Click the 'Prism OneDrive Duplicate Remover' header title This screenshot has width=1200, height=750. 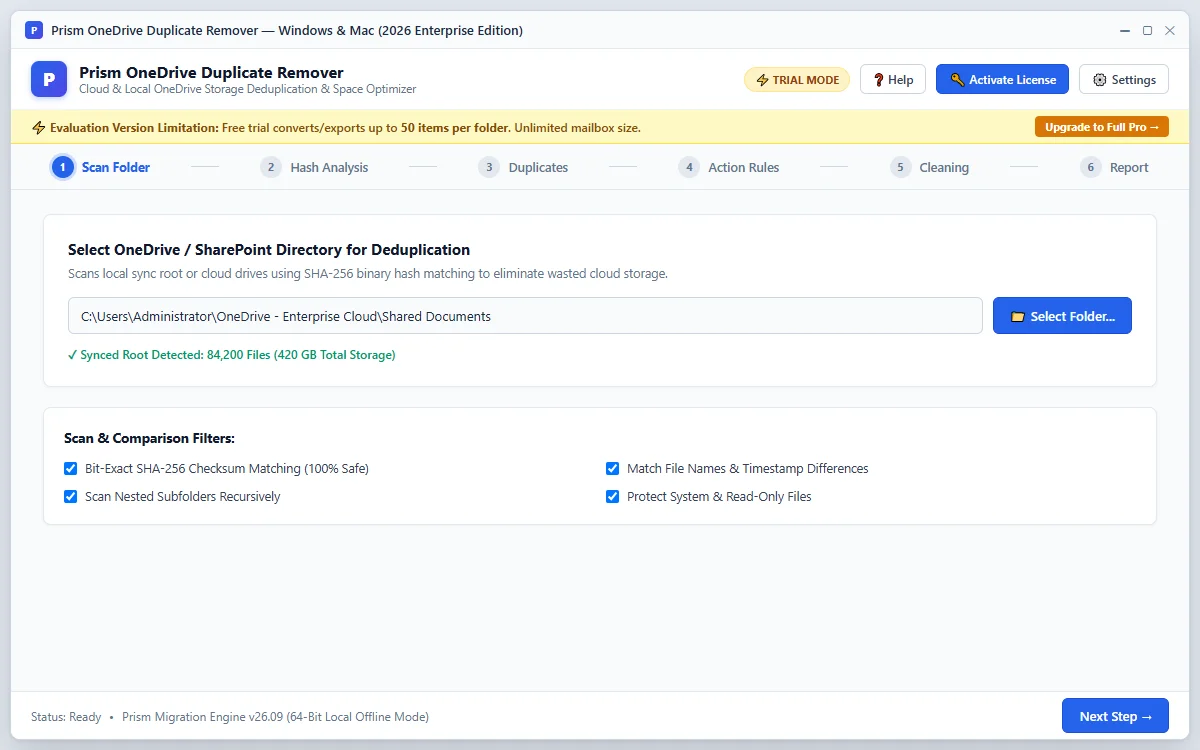[x=211, y=72]
